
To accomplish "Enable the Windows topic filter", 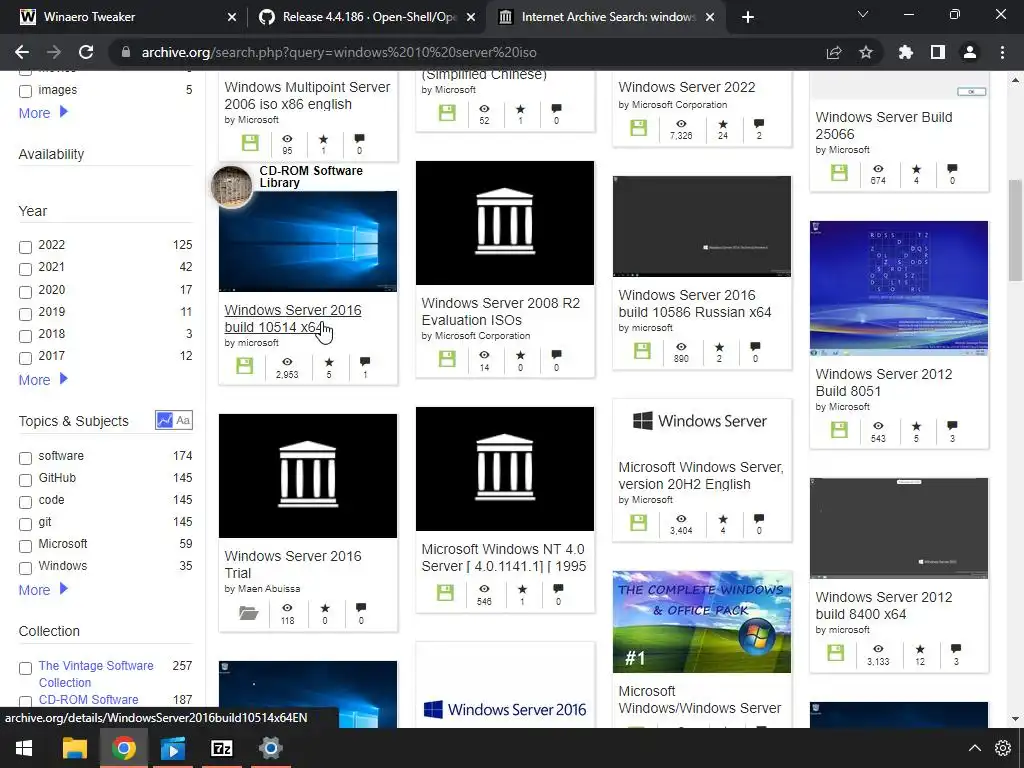I will pyautogui.click(x=25, y=568).
